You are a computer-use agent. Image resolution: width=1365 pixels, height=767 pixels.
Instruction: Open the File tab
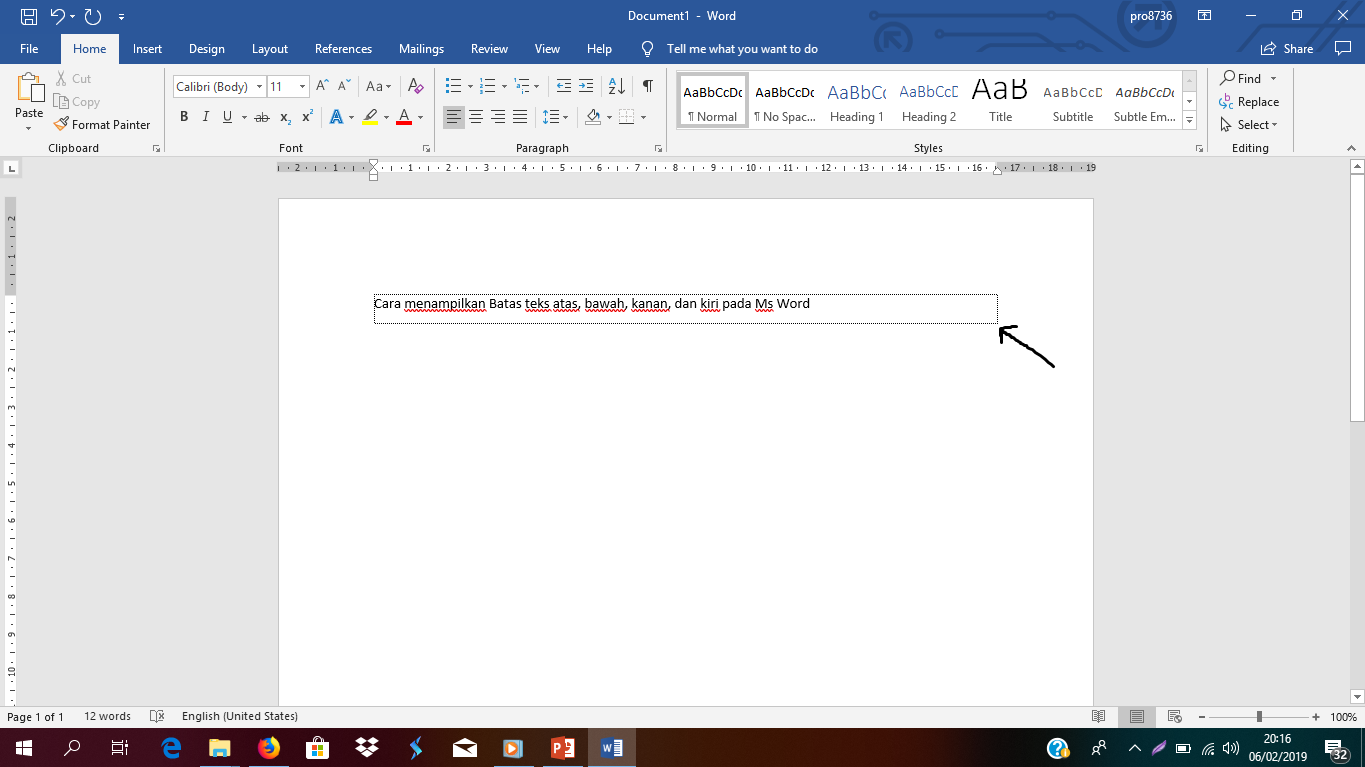(x=29, y=48)
